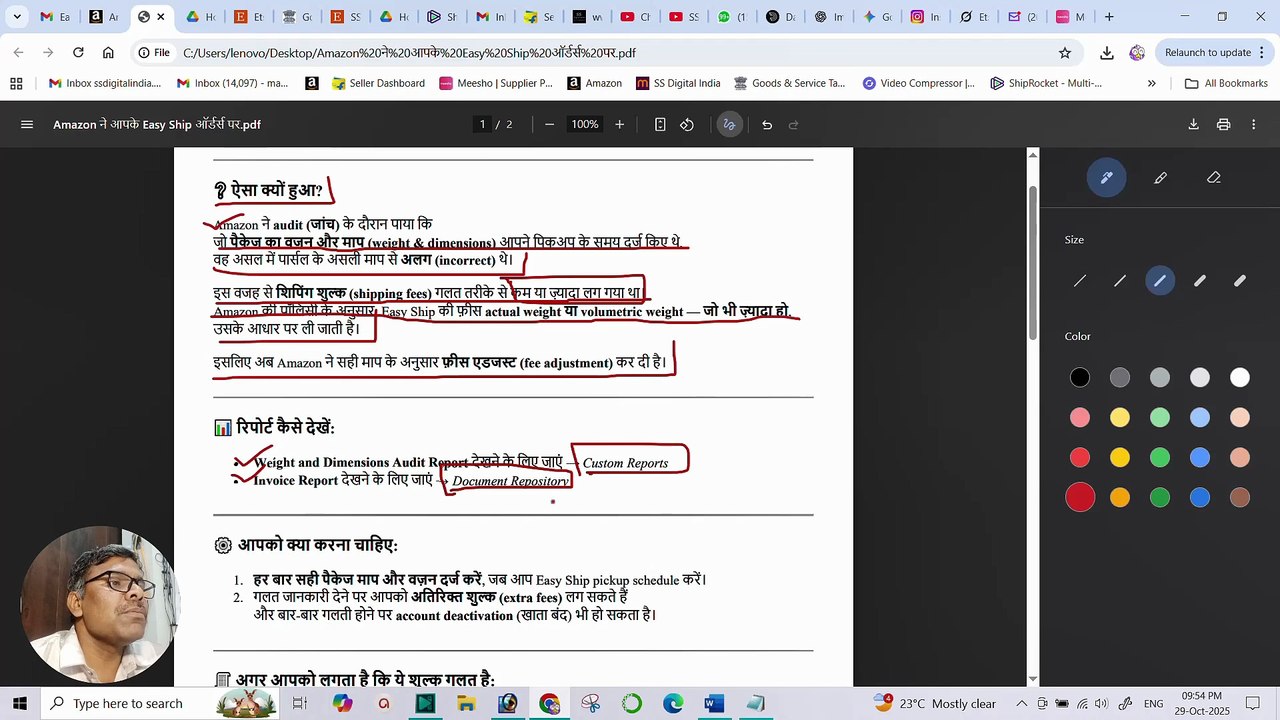Image resolution: width=1280 pixels, height=720 pixels.
Task: Select the pen drawing tool
Action: point(1106,178)
